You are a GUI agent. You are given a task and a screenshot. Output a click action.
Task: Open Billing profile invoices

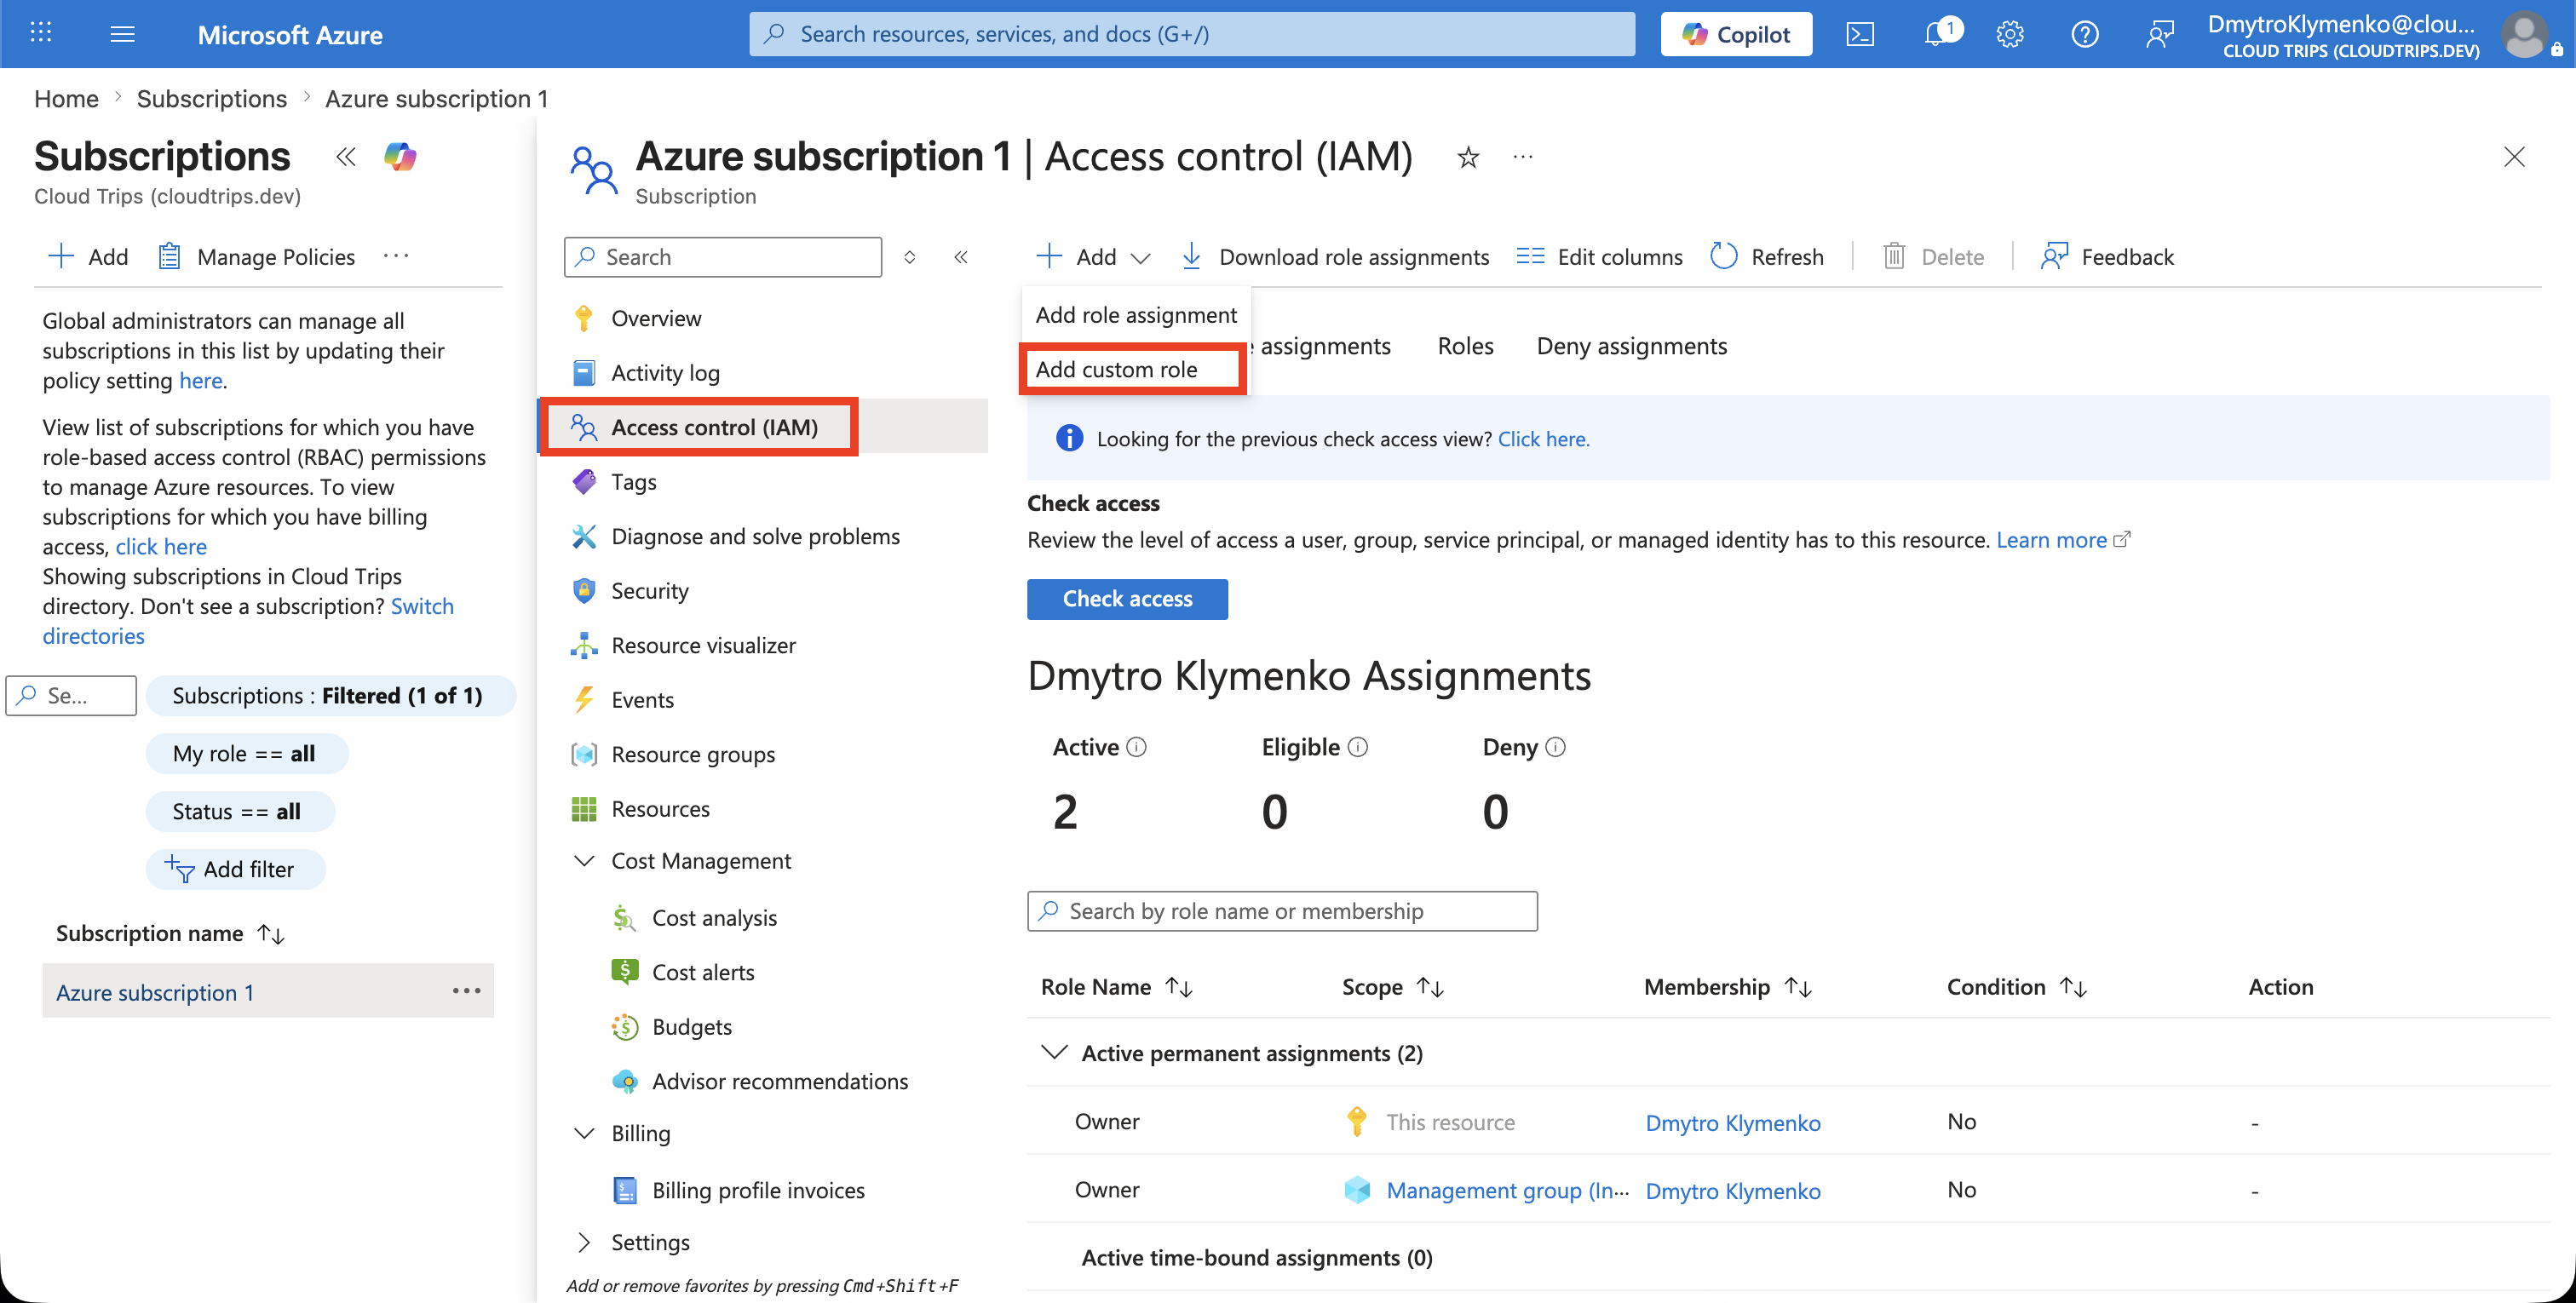point(758,1190)
